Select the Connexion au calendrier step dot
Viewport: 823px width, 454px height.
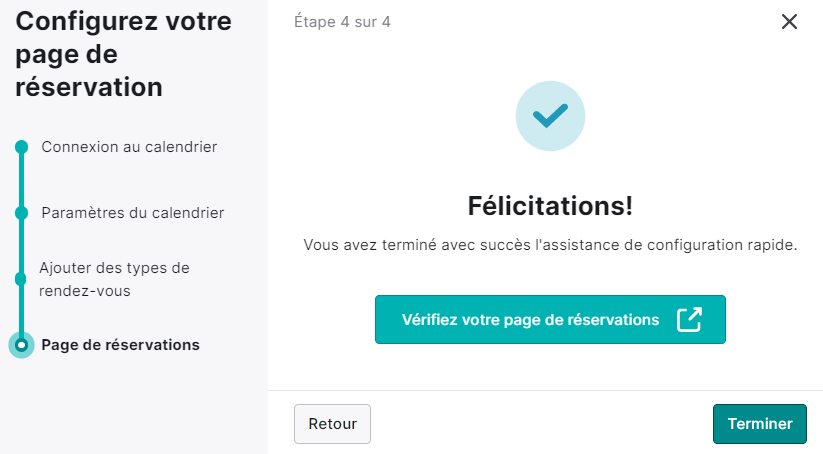click(22, 147)
